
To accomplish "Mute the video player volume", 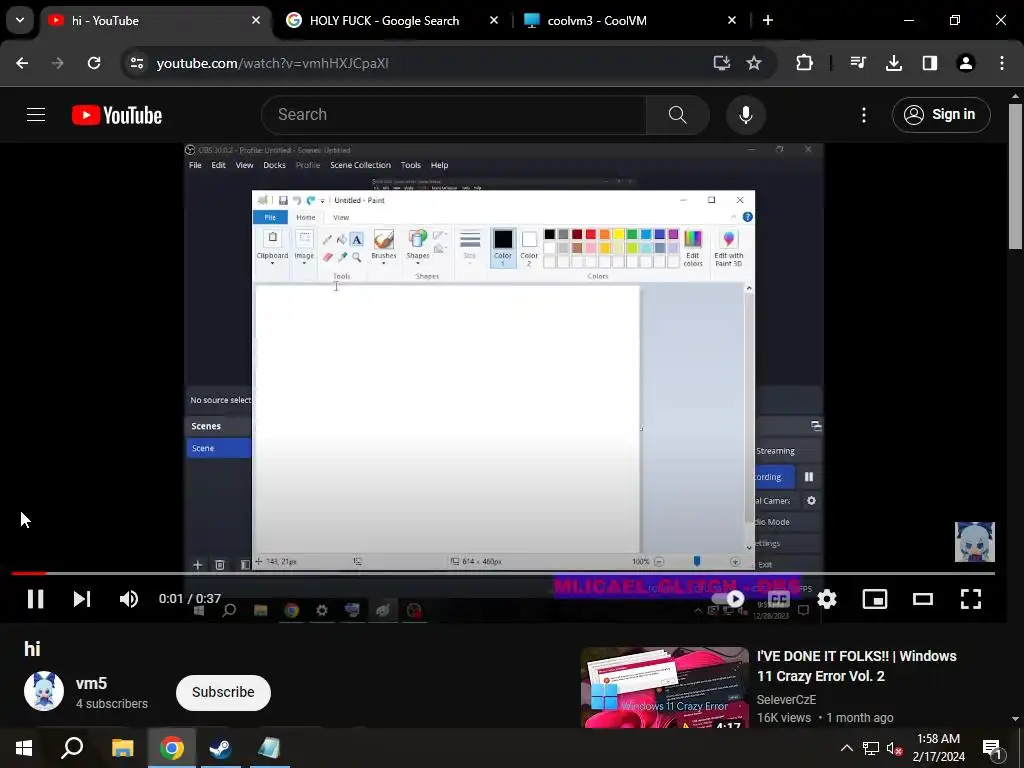I will pyautogui.click(x=129, y=599).
